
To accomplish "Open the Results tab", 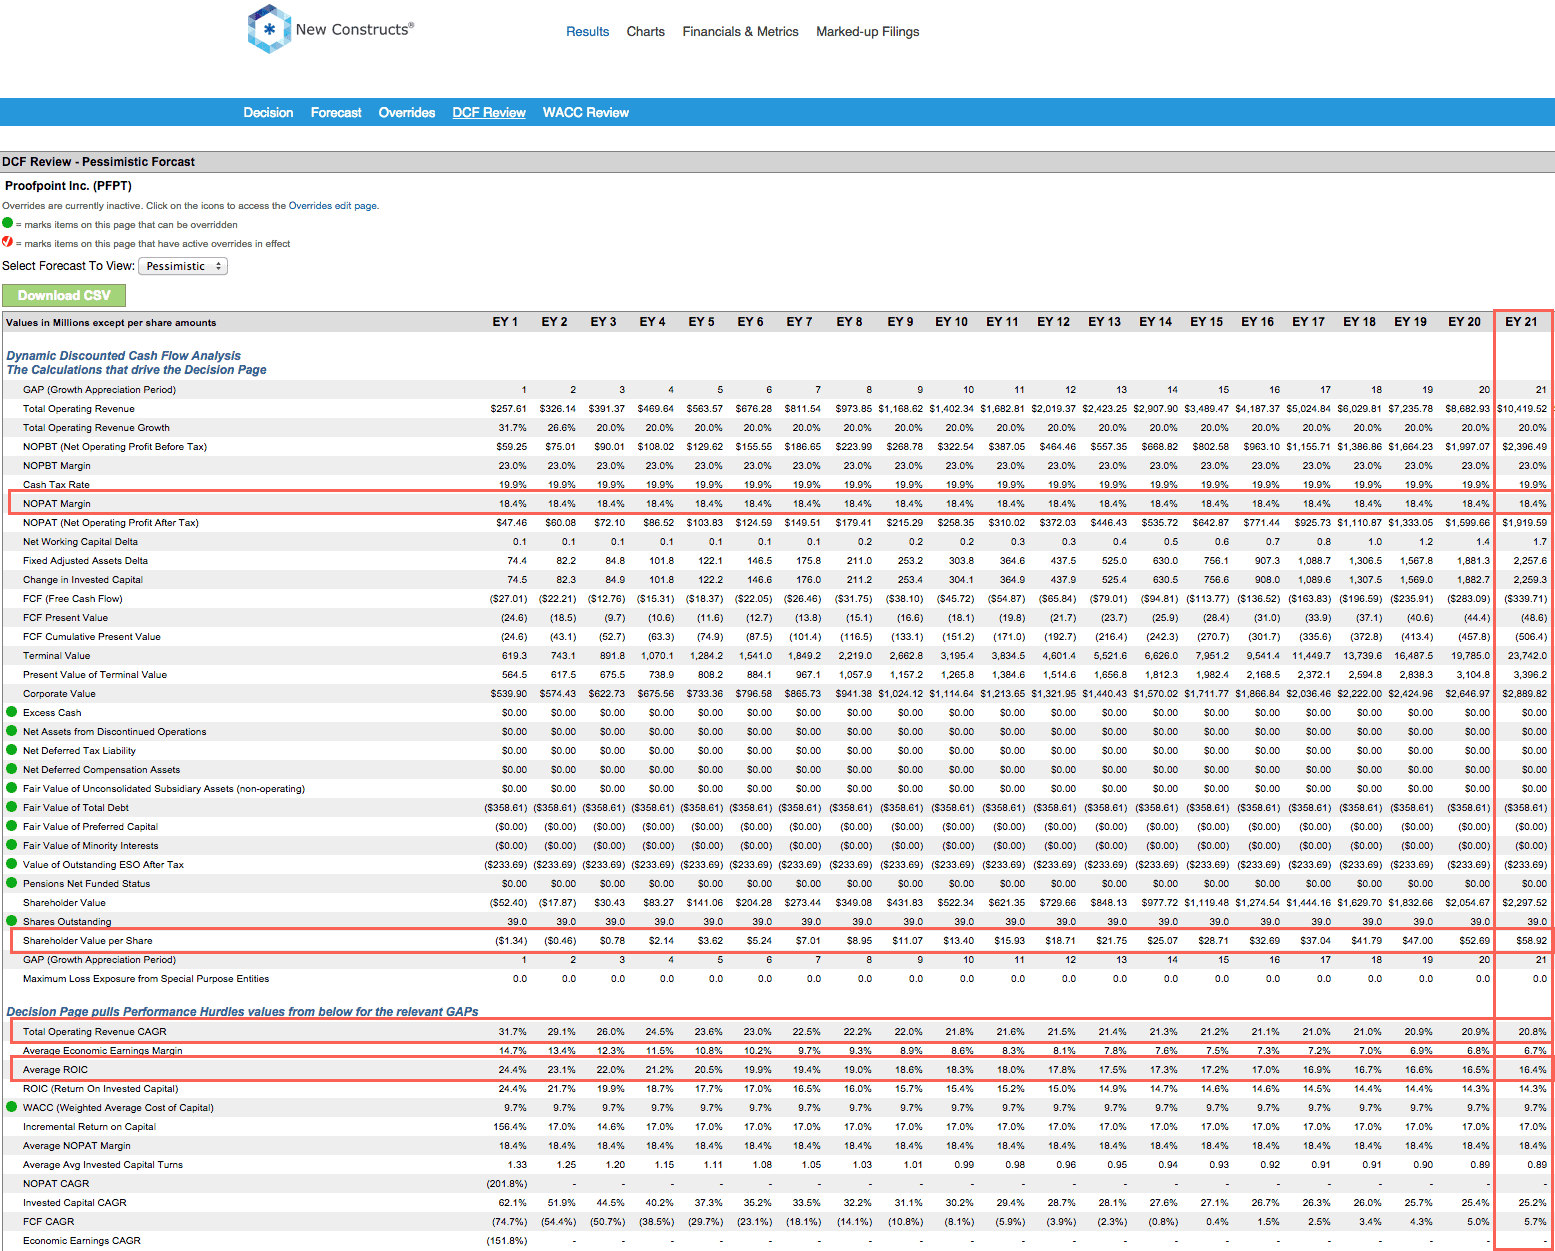I will [x=587, y=32].
